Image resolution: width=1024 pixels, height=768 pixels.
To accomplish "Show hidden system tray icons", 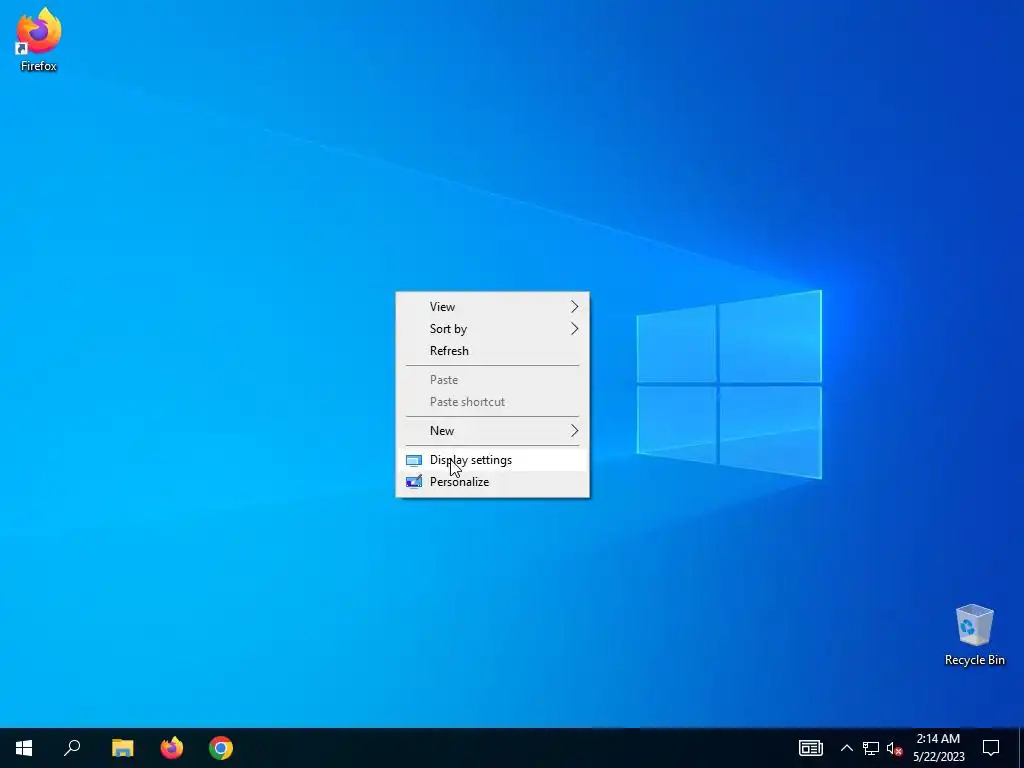I will click(846, 748).
